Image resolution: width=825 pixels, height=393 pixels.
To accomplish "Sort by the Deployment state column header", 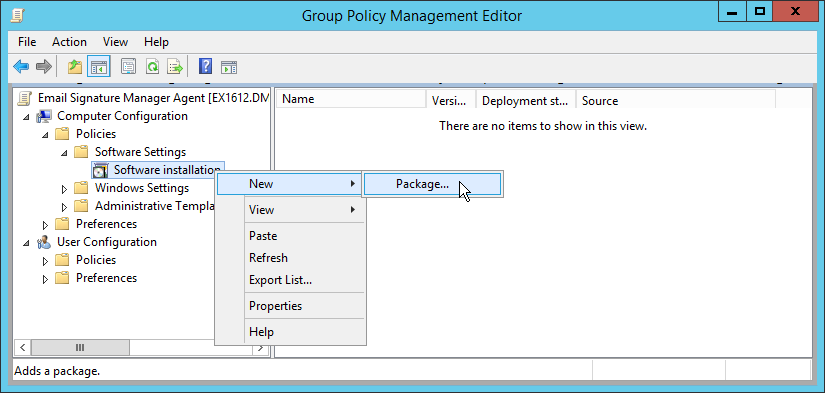I will click(526, 99).
